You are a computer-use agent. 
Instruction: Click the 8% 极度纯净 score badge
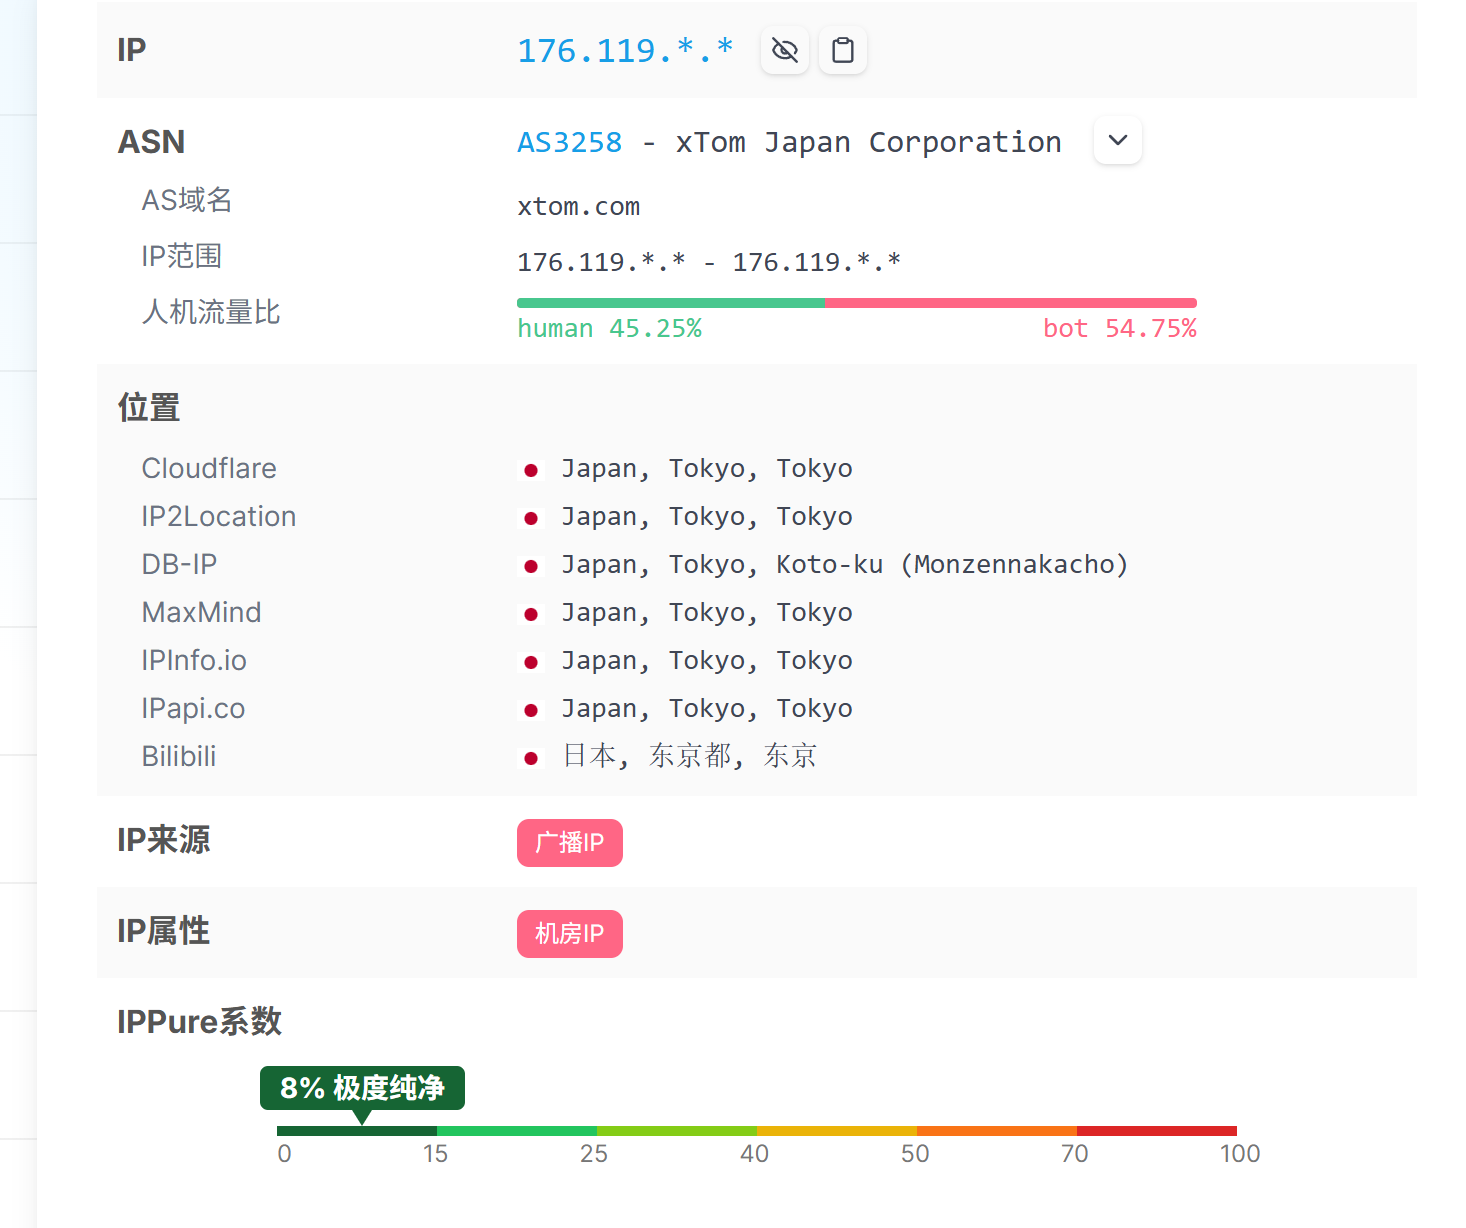pos(362,1088)
